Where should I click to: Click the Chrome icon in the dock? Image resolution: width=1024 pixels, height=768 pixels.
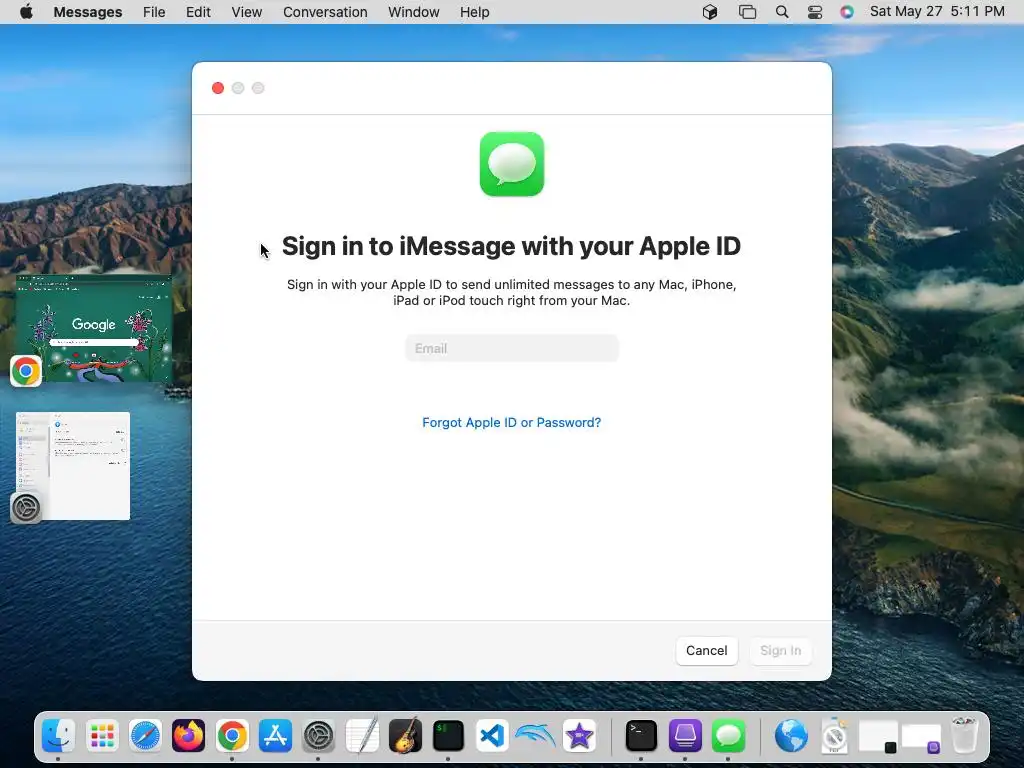pos(232,736)
